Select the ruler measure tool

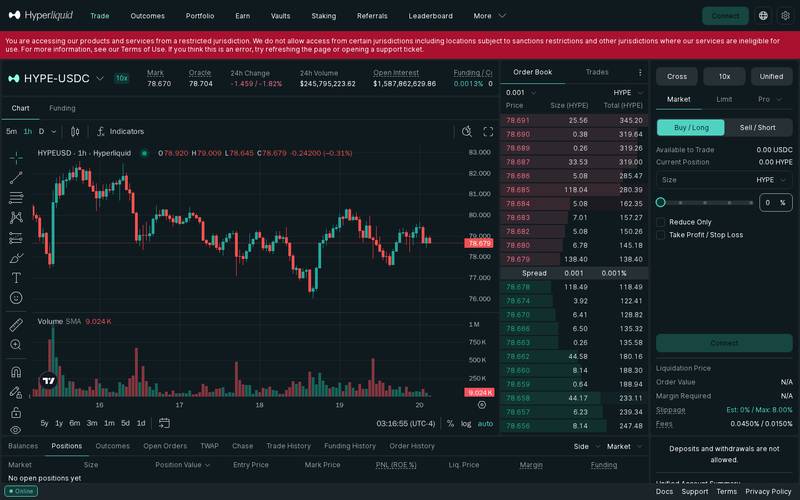16,324
